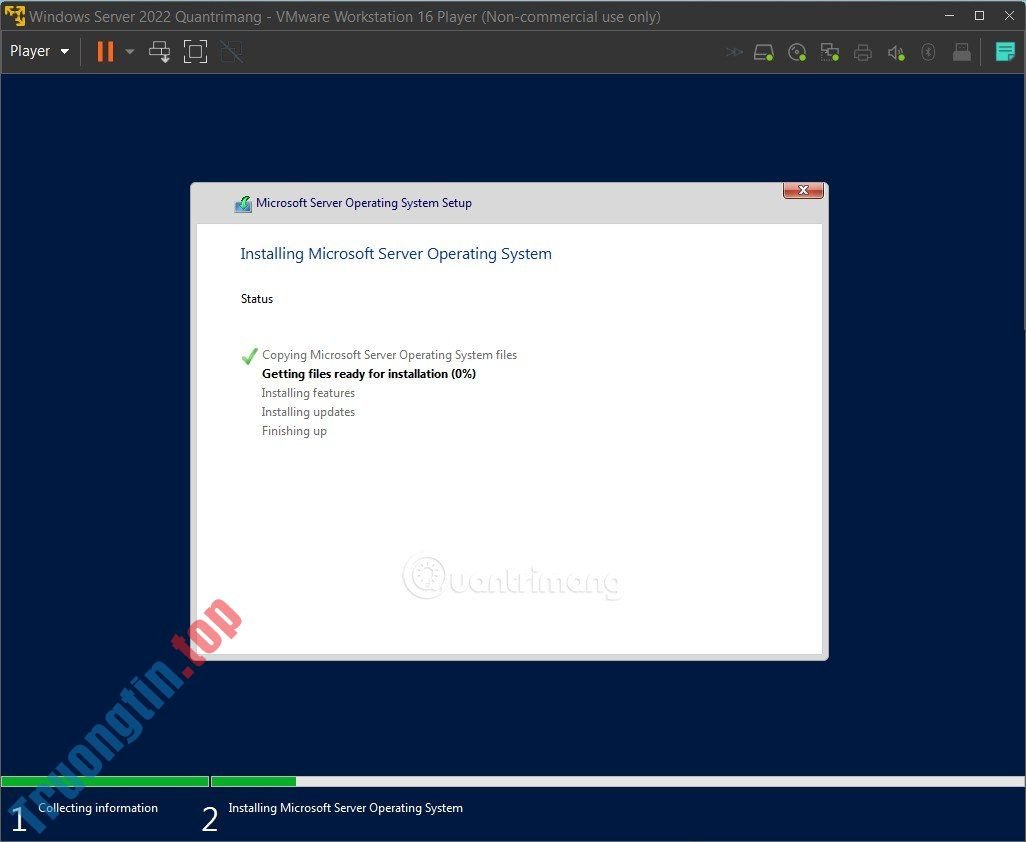Click the USB device icon
Viewport: 1026px width, 842px height.
[962, 52]
